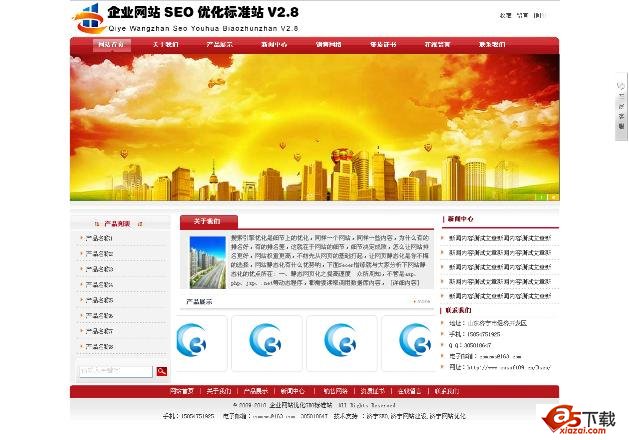Open the city road photo in 关于我们

click(x=207, y=262)
